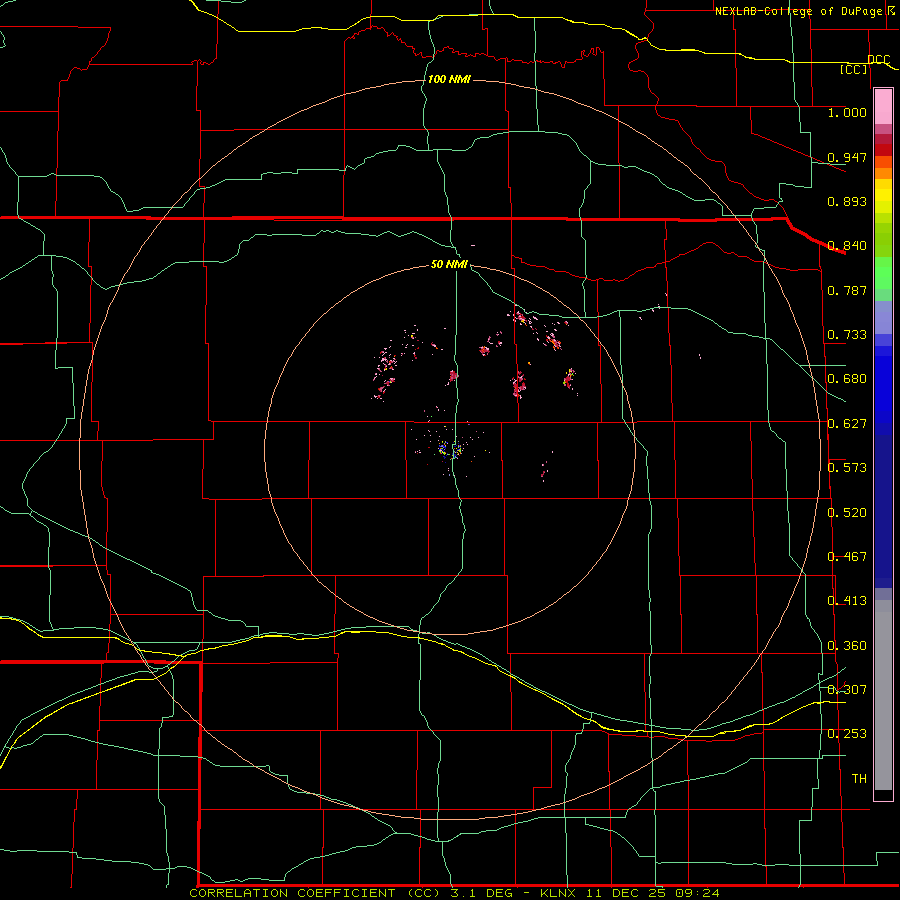The image size is (900, 900).
Task: Pick the gray segment of the color bar
Action: click(883, 695)
